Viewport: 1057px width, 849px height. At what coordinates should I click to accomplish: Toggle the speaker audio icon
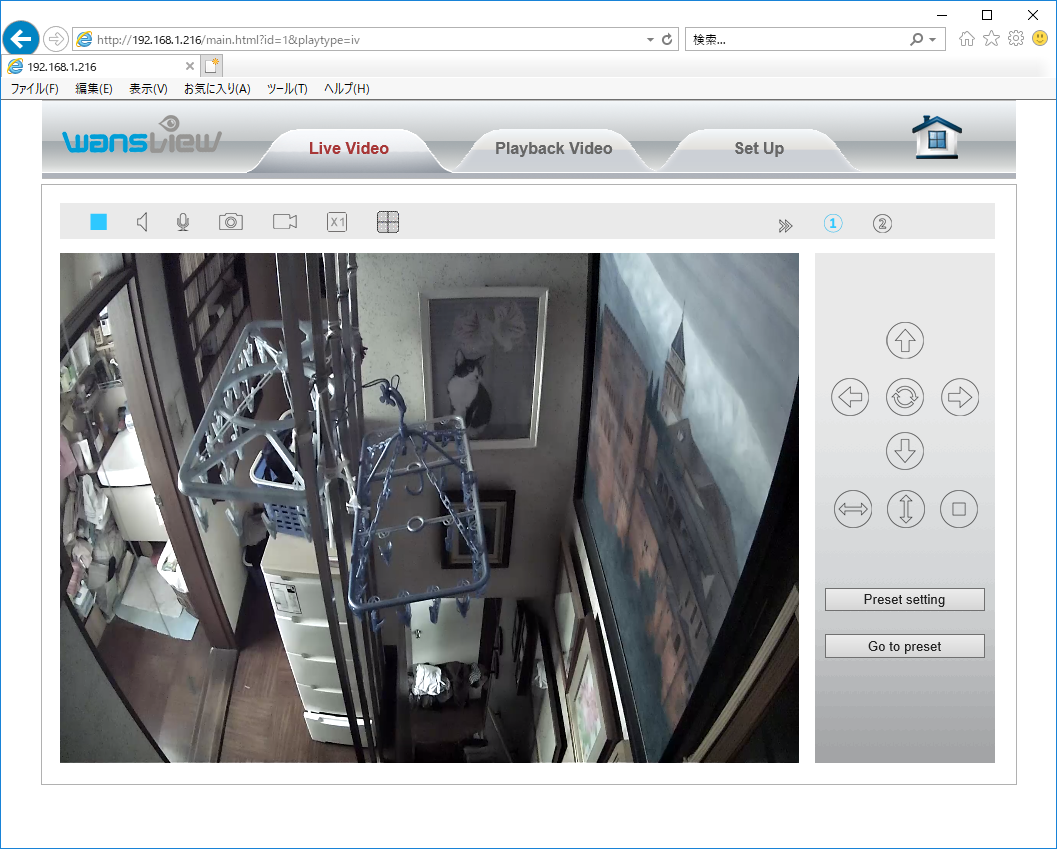pos(142,222)
